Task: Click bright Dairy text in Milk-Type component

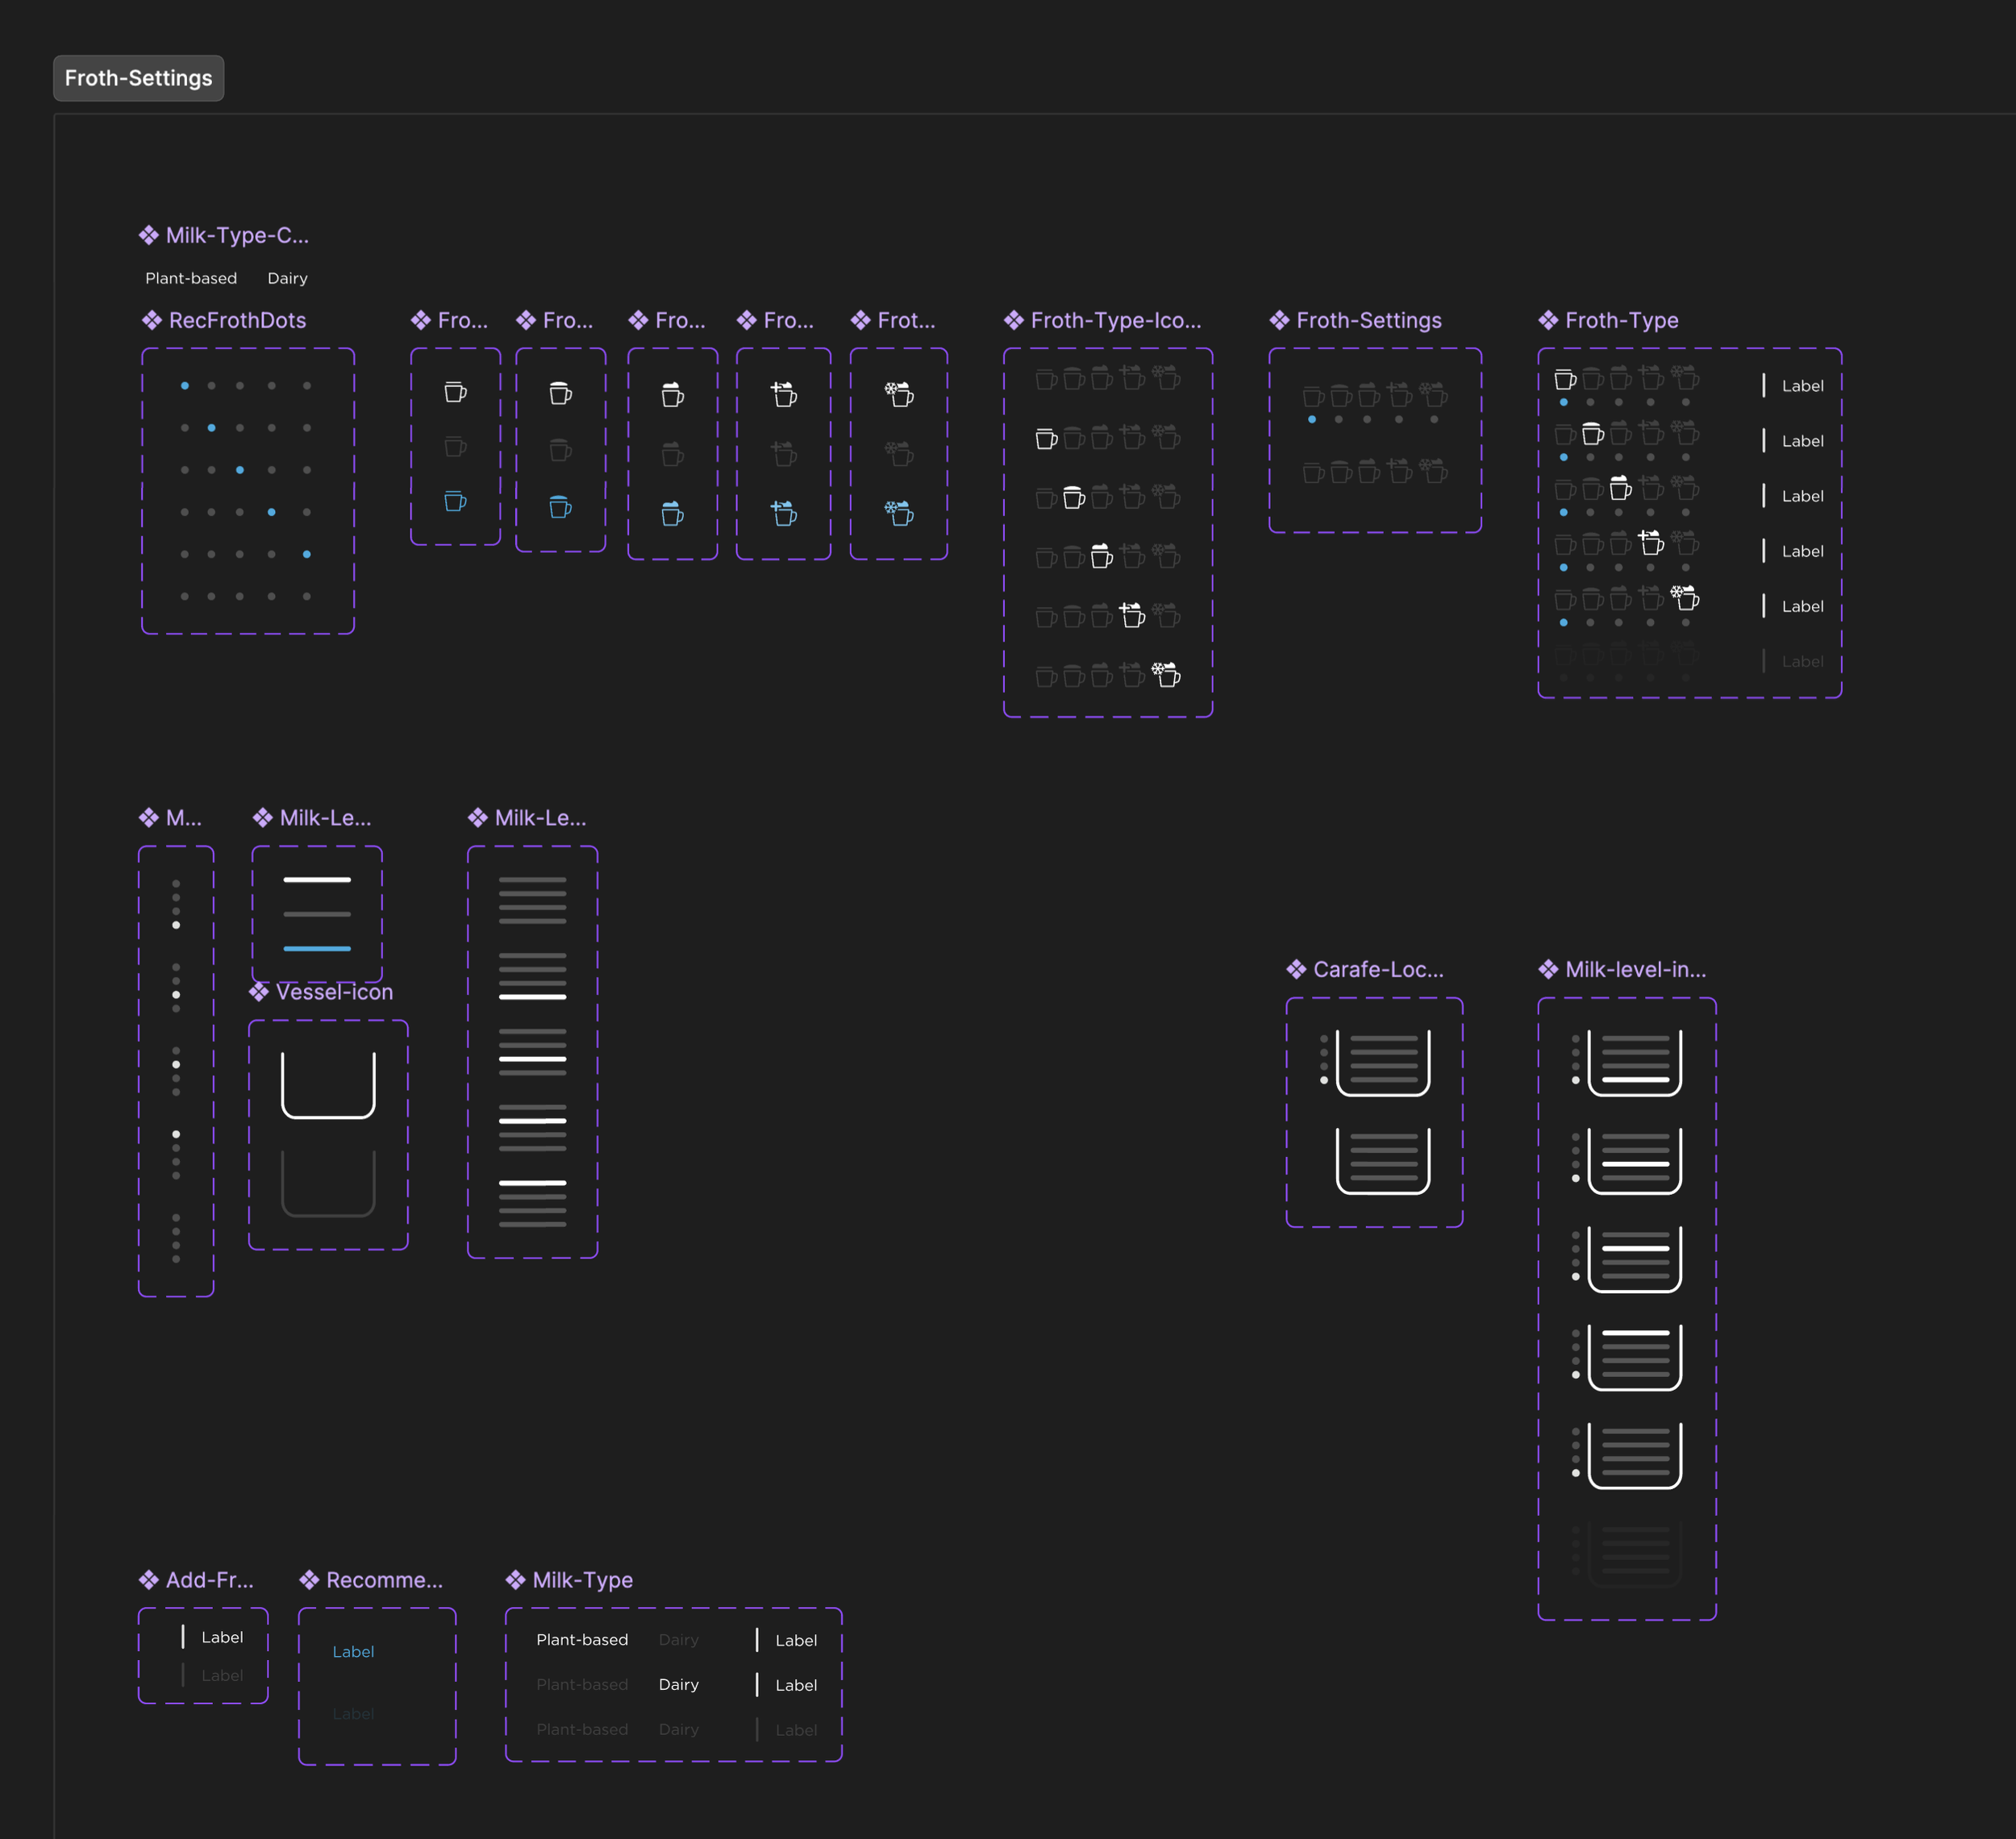Action: coord(678,1684)
